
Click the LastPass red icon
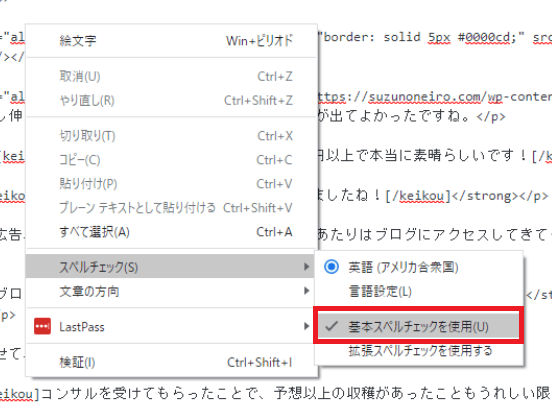[42, 326]
